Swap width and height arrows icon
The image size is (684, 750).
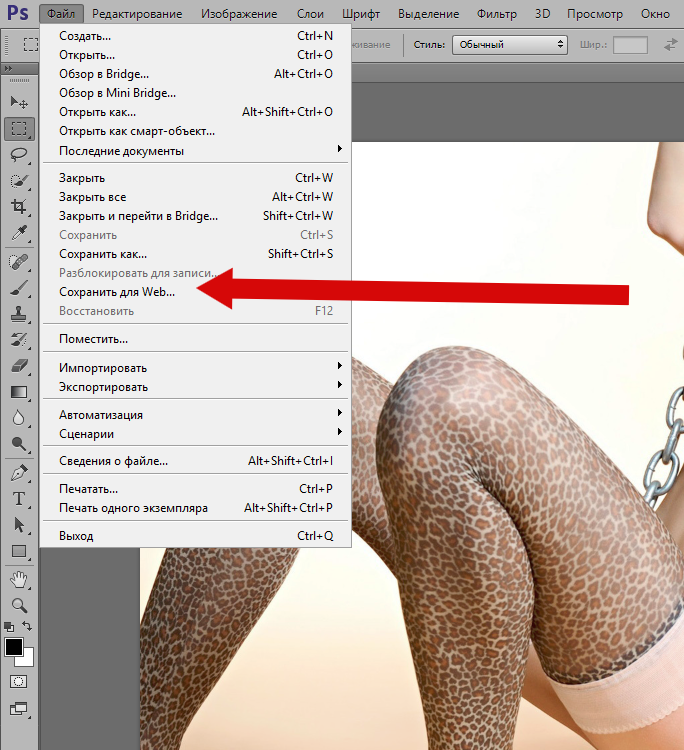(x=671, y=44)
